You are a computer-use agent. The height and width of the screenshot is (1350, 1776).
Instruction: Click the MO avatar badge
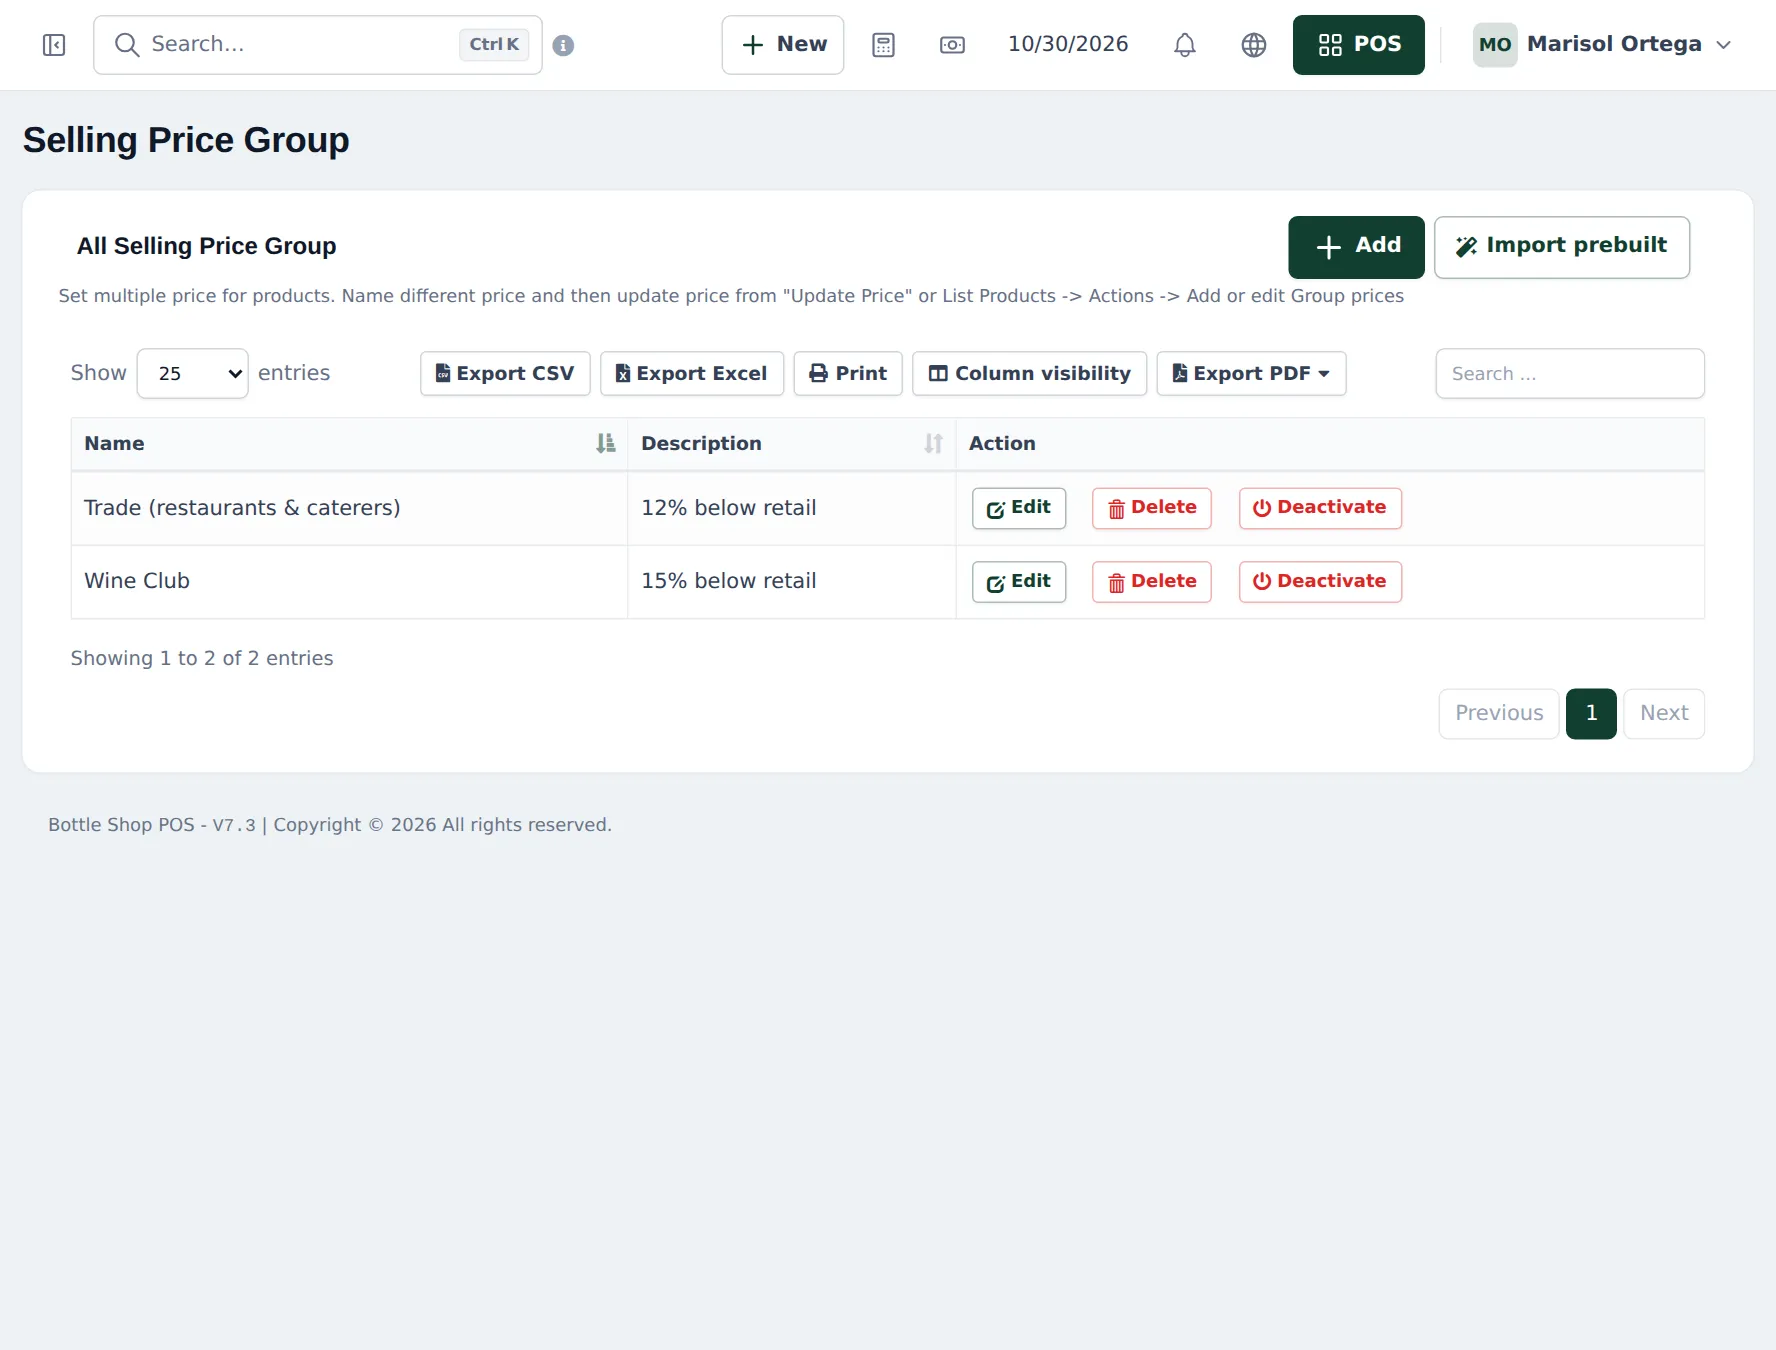click(1495, 45)
